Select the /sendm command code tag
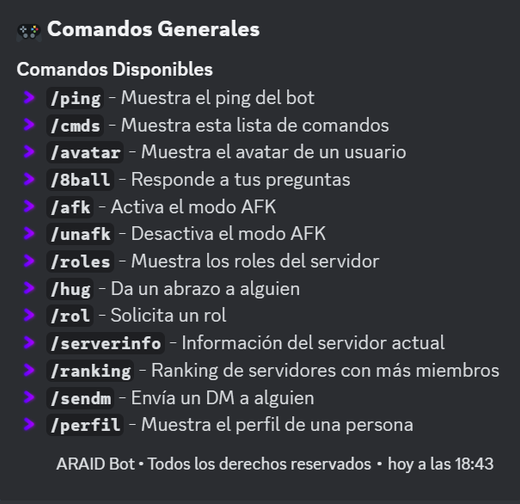The image size is (520, 504). (x=80, y=398)
